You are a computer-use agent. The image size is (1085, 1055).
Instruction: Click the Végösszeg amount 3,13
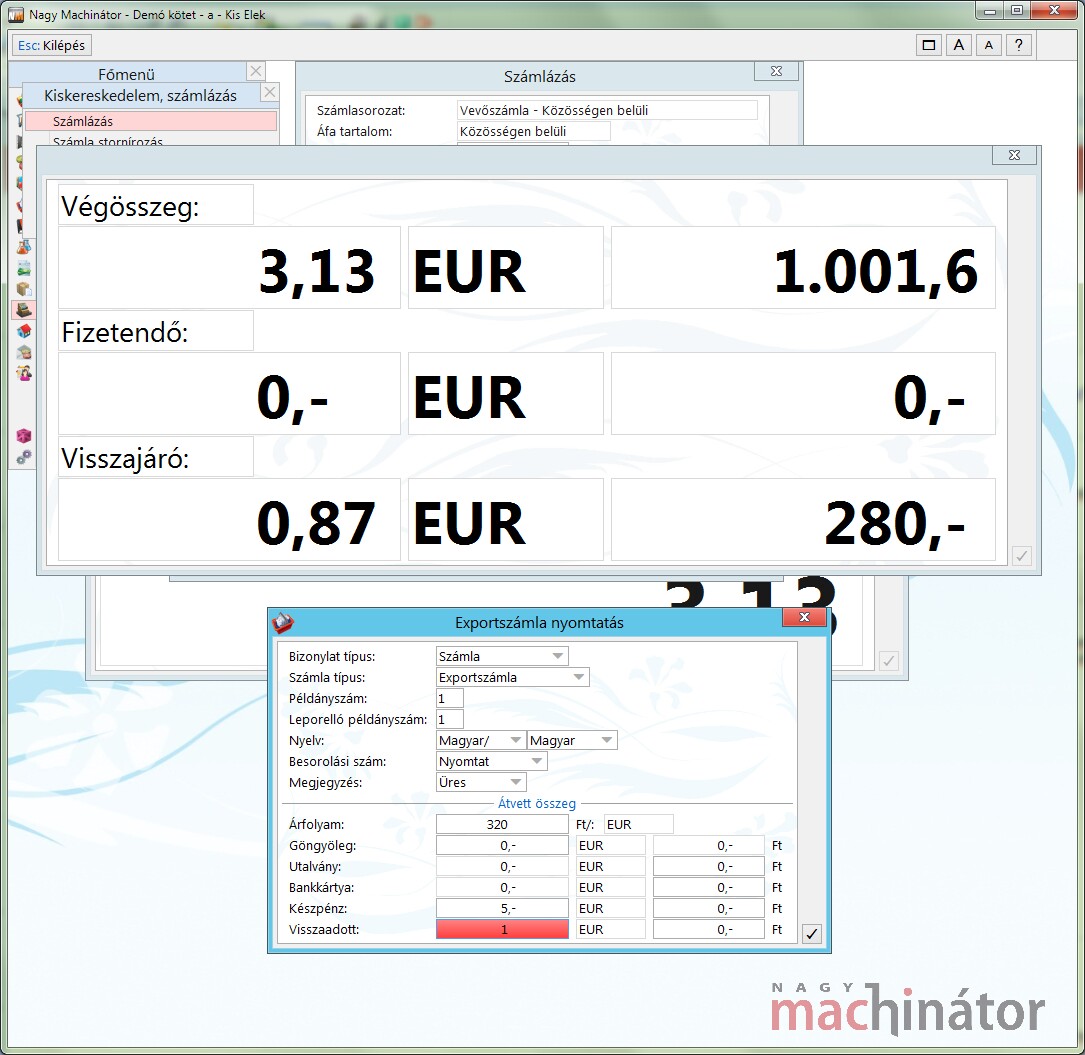point(229,268)
